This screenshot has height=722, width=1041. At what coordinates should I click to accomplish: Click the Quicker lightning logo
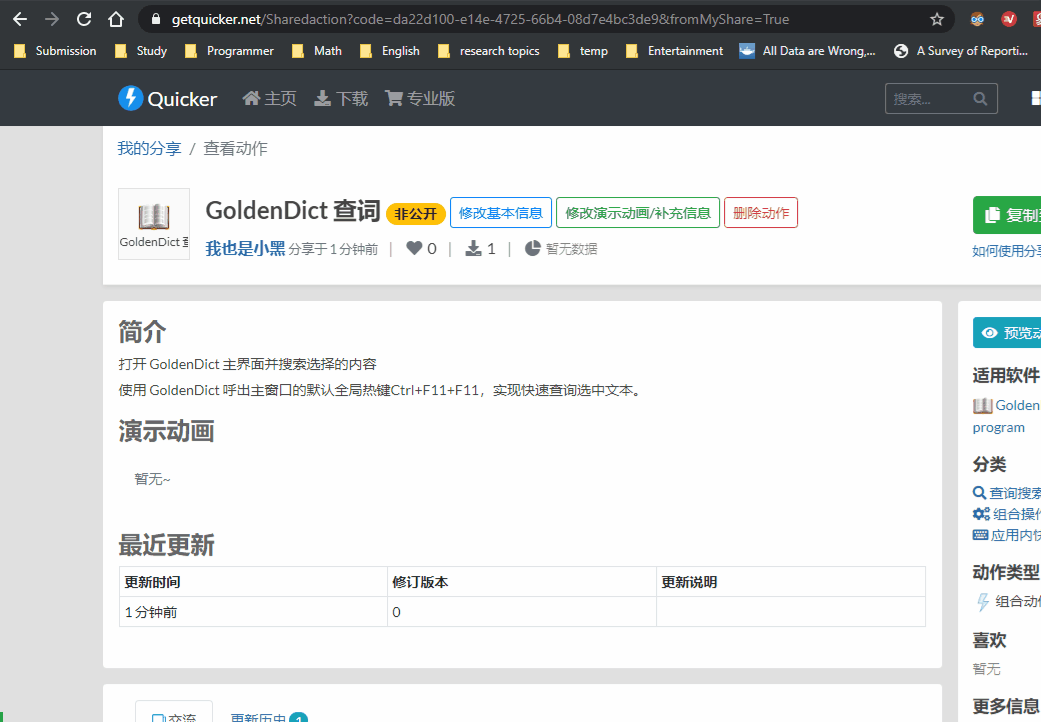(131, 98)
